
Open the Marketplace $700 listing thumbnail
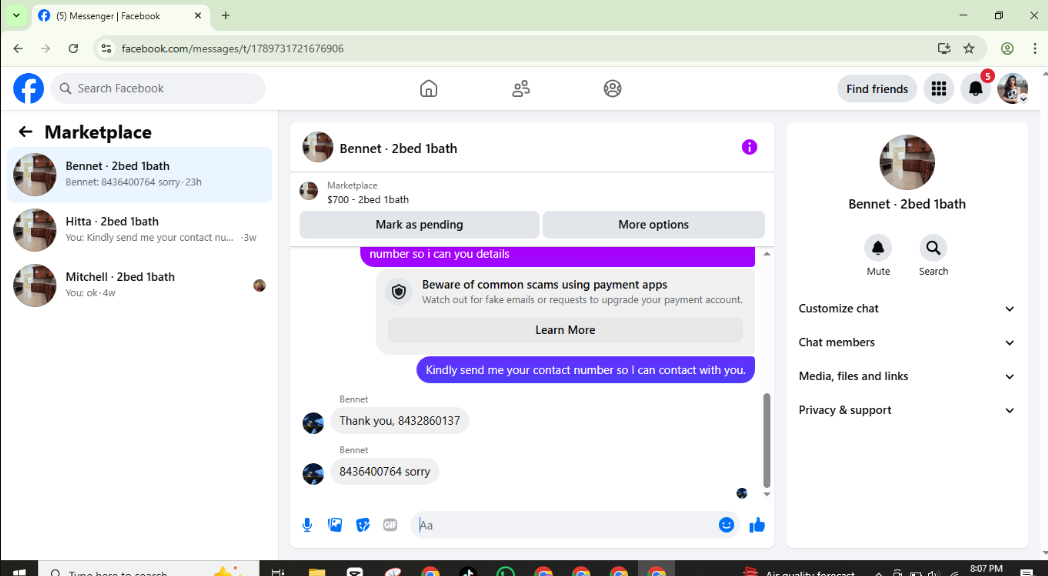coord(308,191)
